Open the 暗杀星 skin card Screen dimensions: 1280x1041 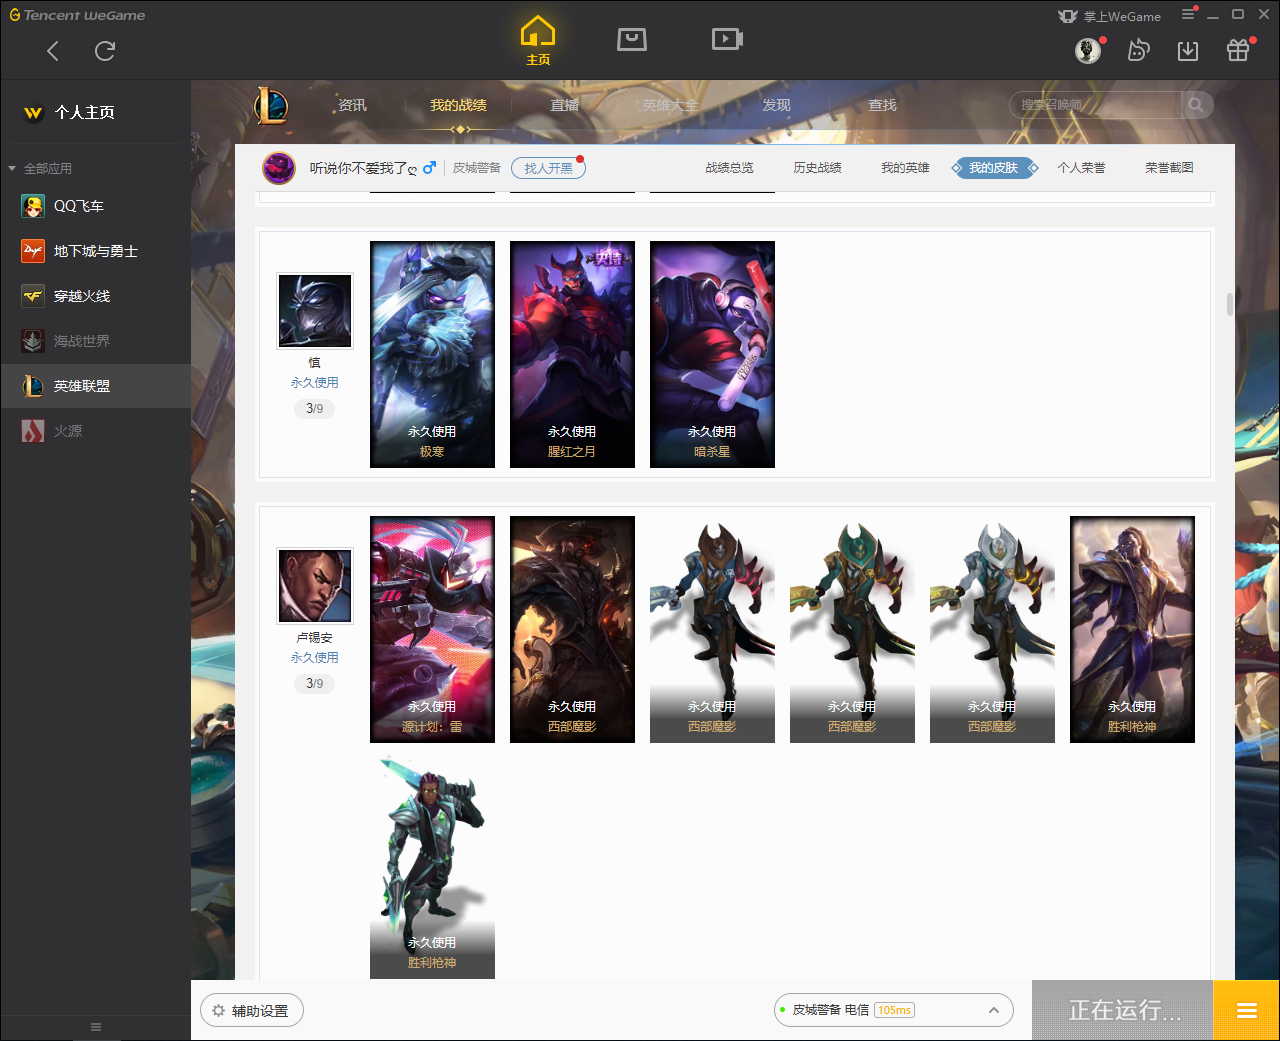tap(712, 354)
